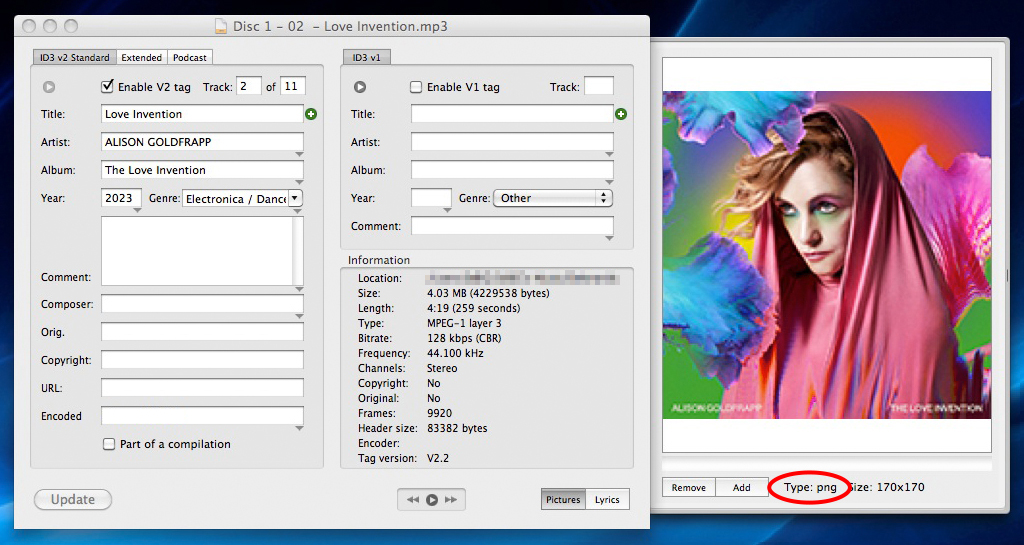Click the Size value 4.03 MB
This screenshot has width=1024, height=545.
click(488, 294)
